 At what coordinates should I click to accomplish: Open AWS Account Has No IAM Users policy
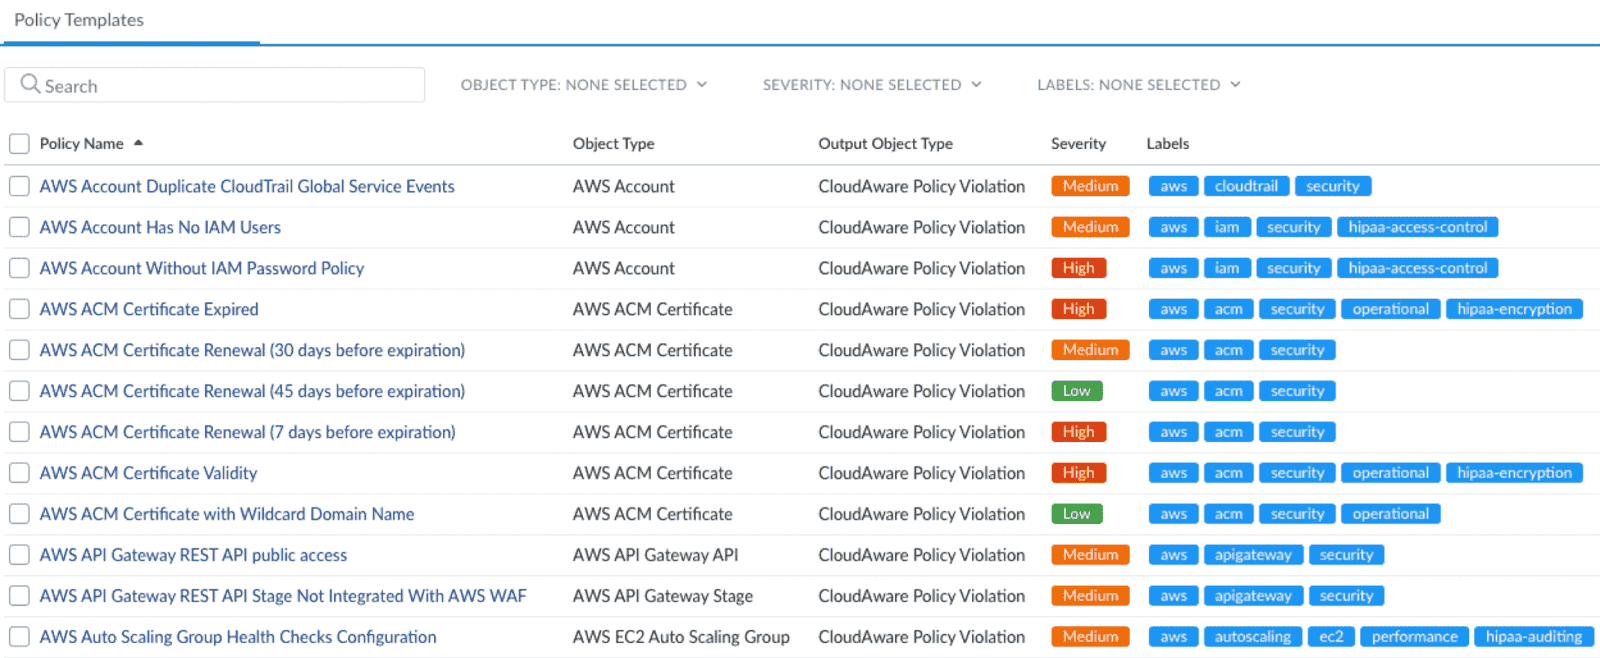click(x=160, y=227)
